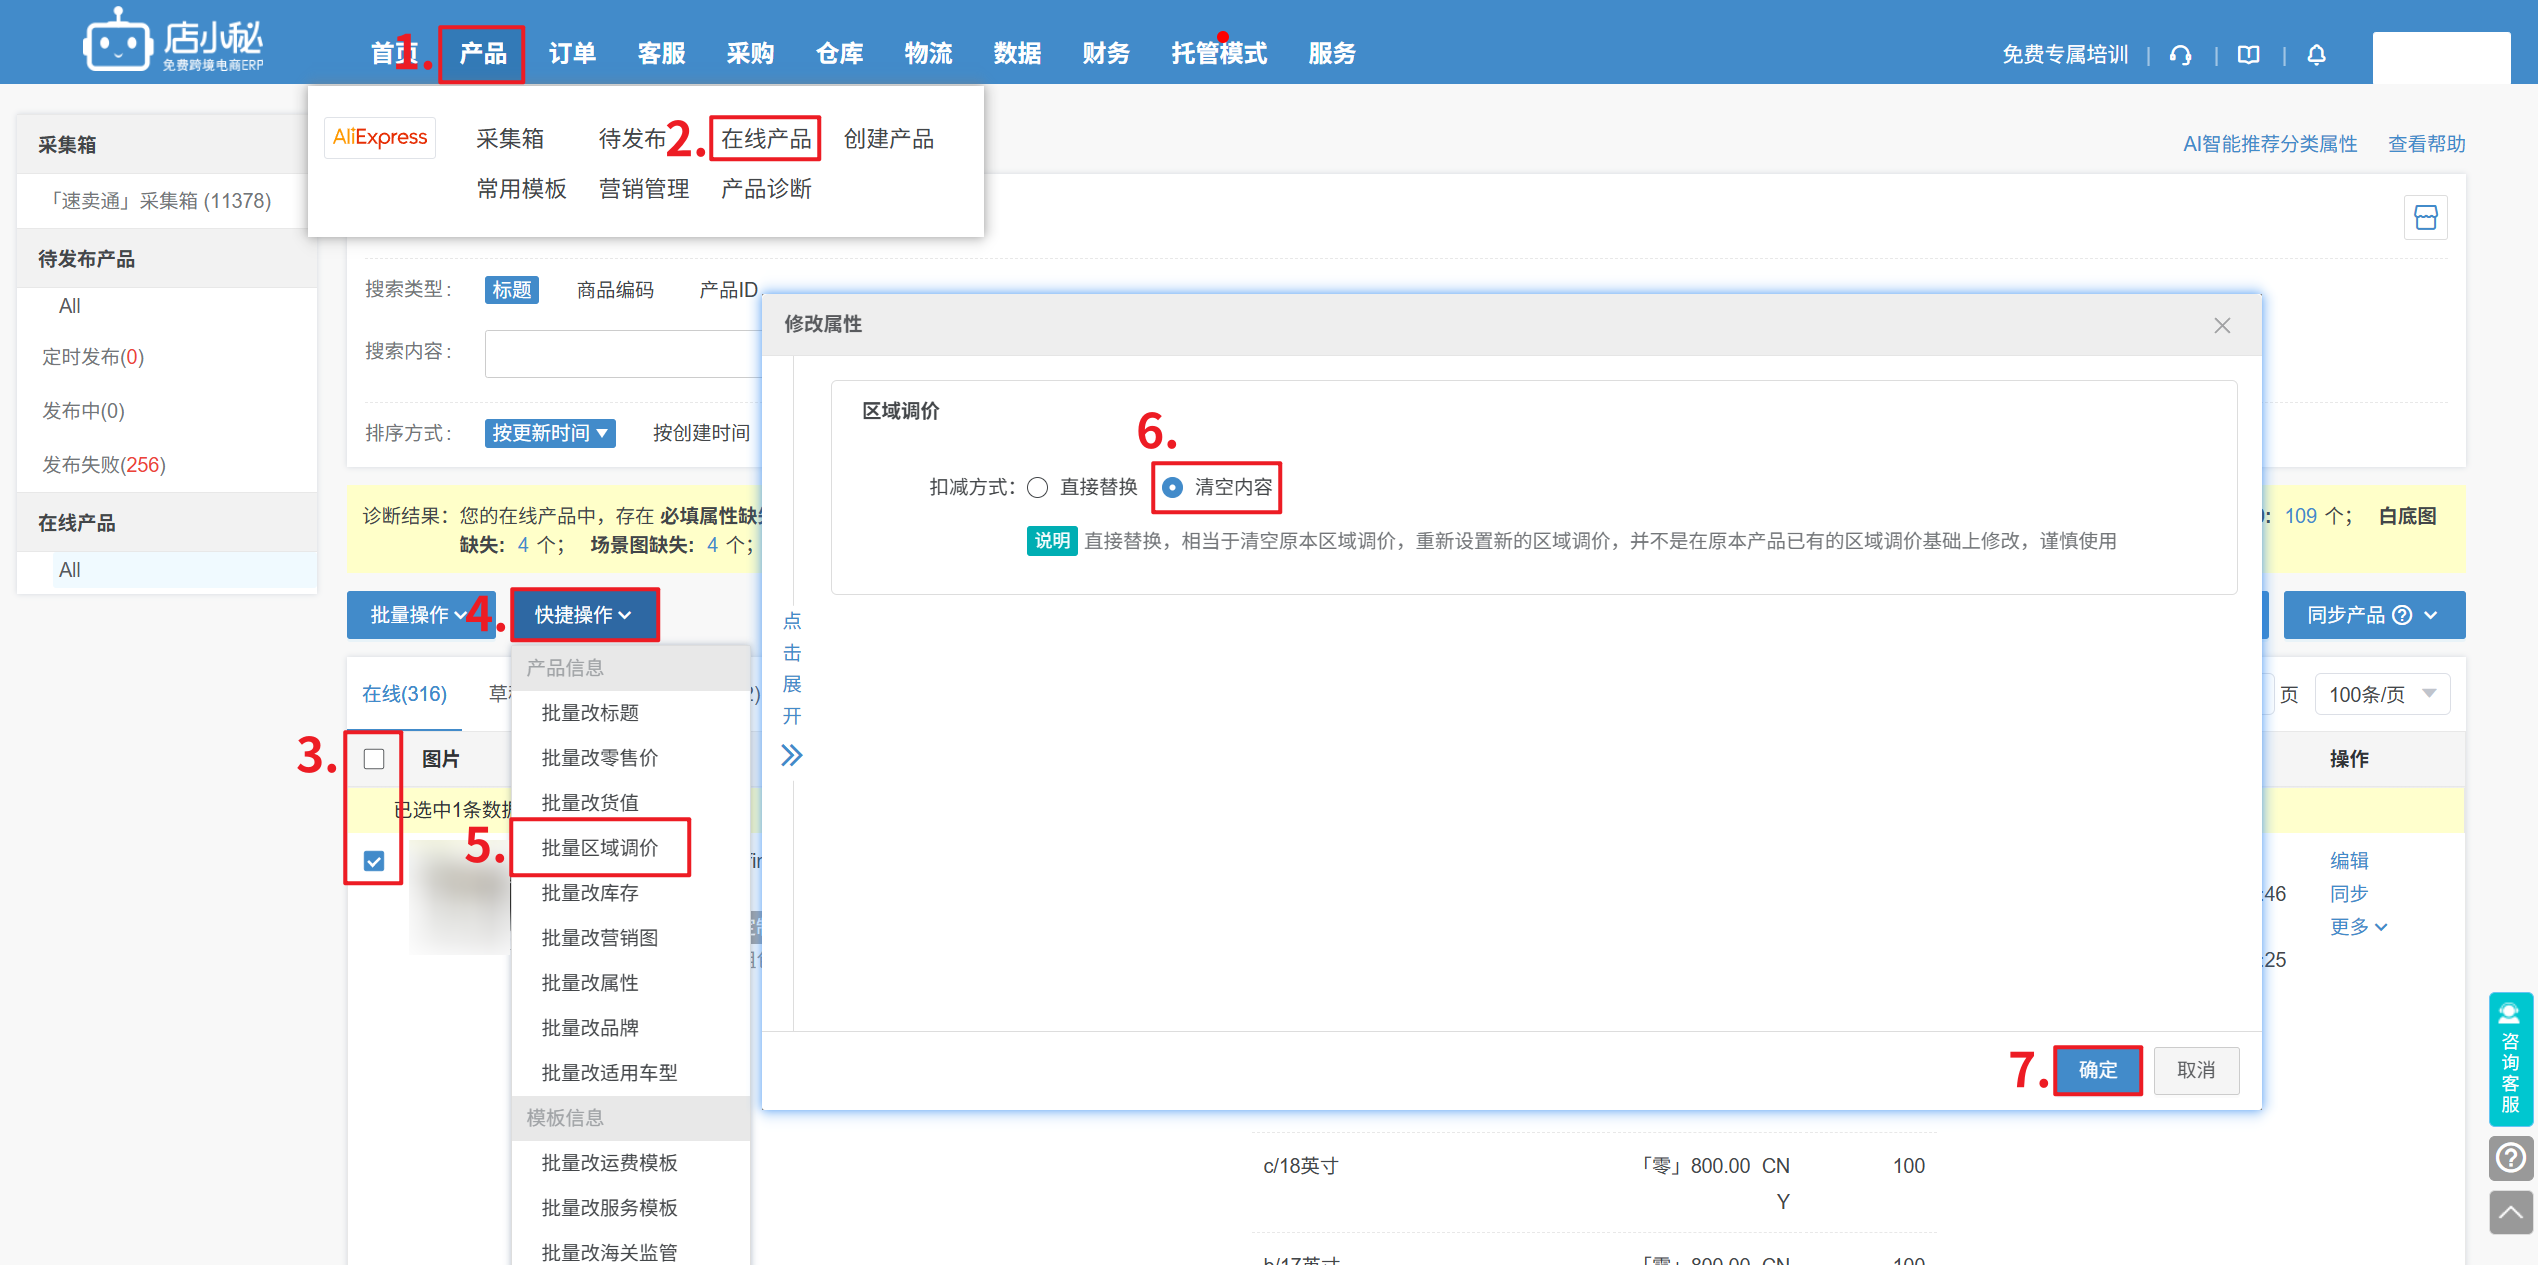This screenshot has width=2538, height=1265.
Task: Click the customer service headset icon
Action: (x=2180, y=55)
